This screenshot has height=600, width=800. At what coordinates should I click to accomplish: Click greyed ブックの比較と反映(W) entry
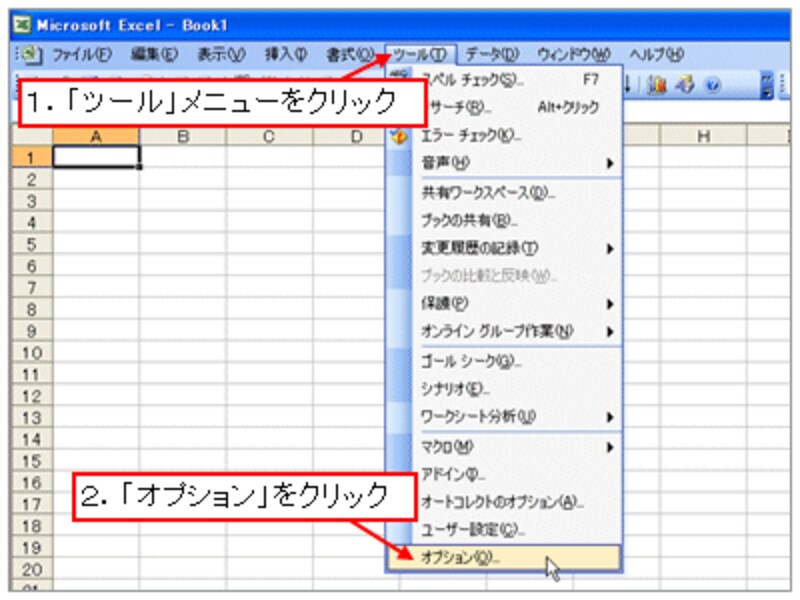point(504,276)
